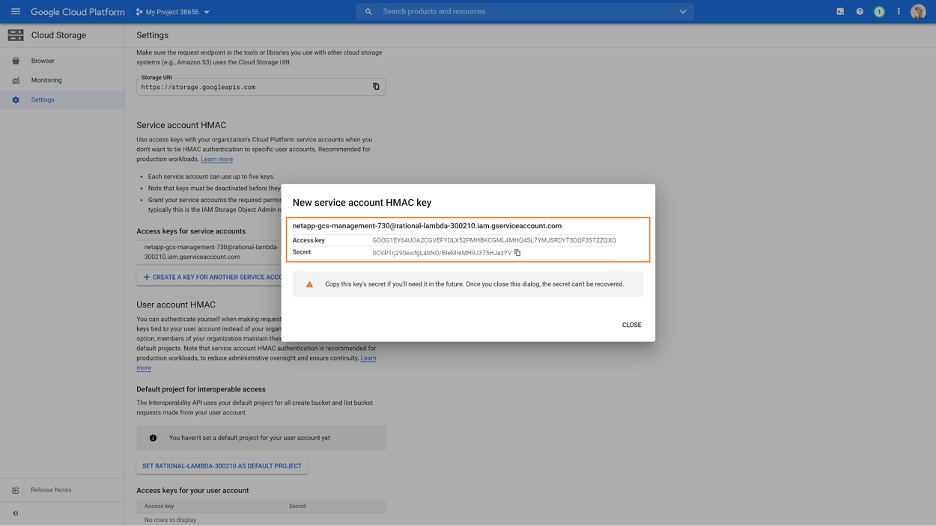Select Settings in the sidebar
Screen dimensions: 936x526
tap(42, 100)
